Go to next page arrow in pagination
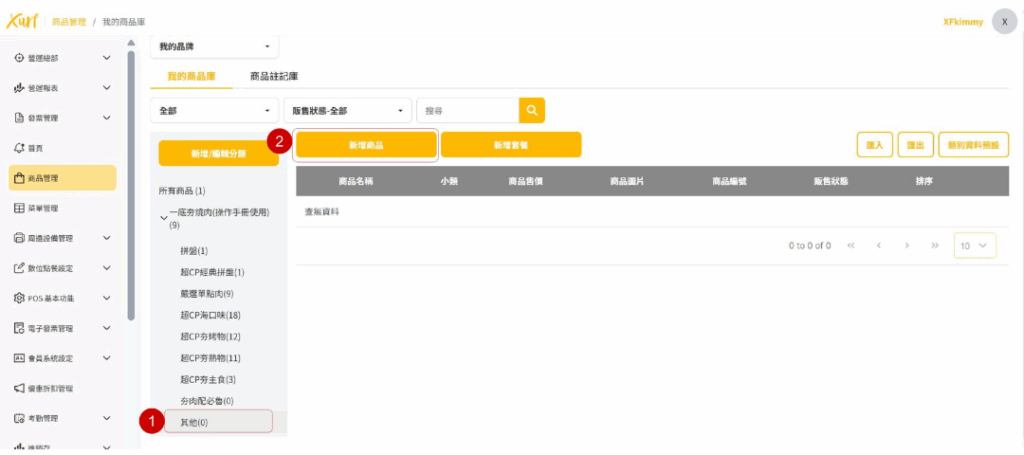The width and height of the screenshot is (1024, 455). (906, 245)
